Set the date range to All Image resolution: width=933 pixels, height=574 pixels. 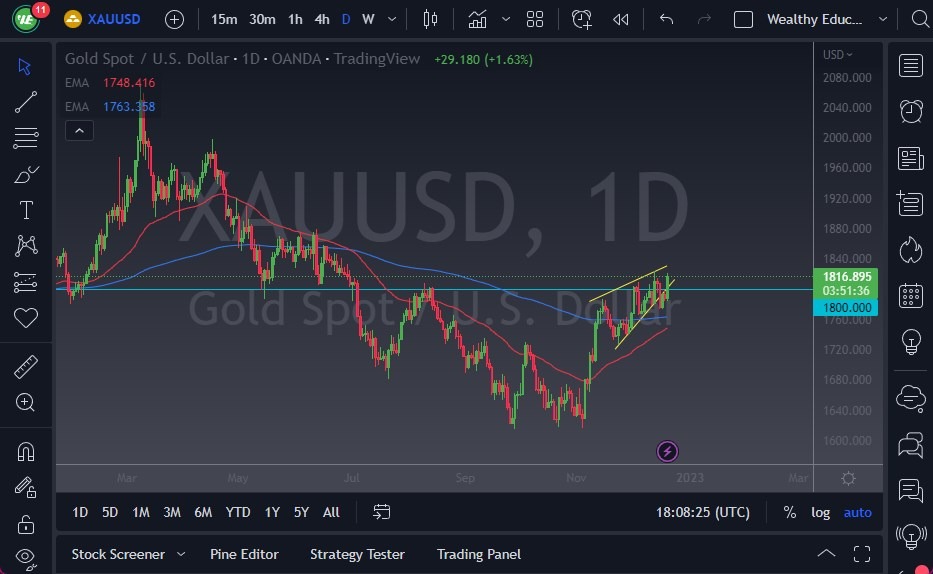point(331,512)
